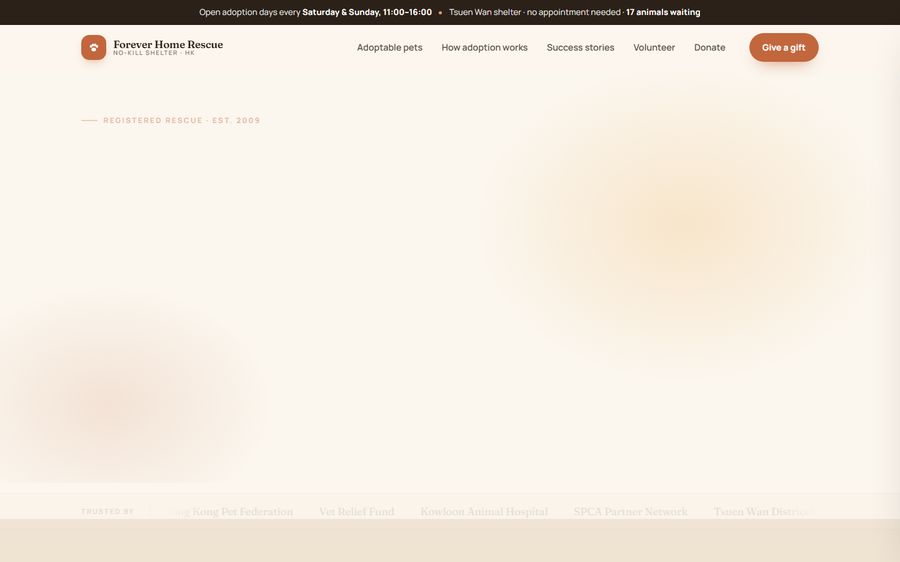Image resolution: width=900 pixels, height=562 pixels.
Task: Open the Adoptable pets page
Action: pos(390,48)
